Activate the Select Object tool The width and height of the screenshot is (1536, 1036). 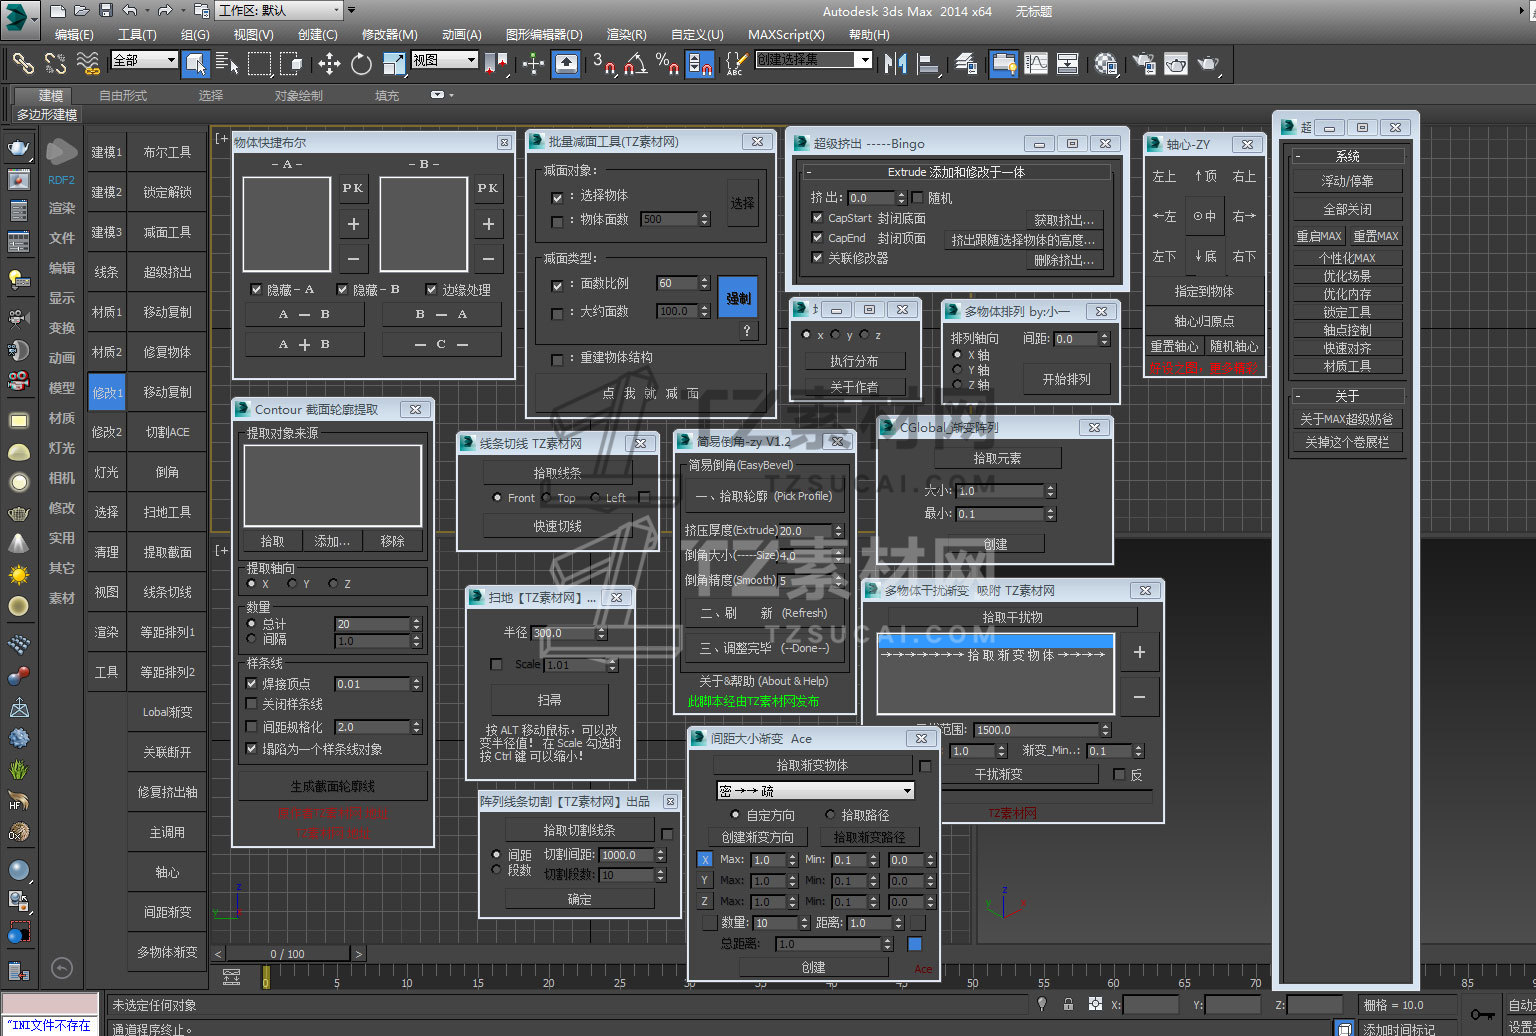(195, 63)
